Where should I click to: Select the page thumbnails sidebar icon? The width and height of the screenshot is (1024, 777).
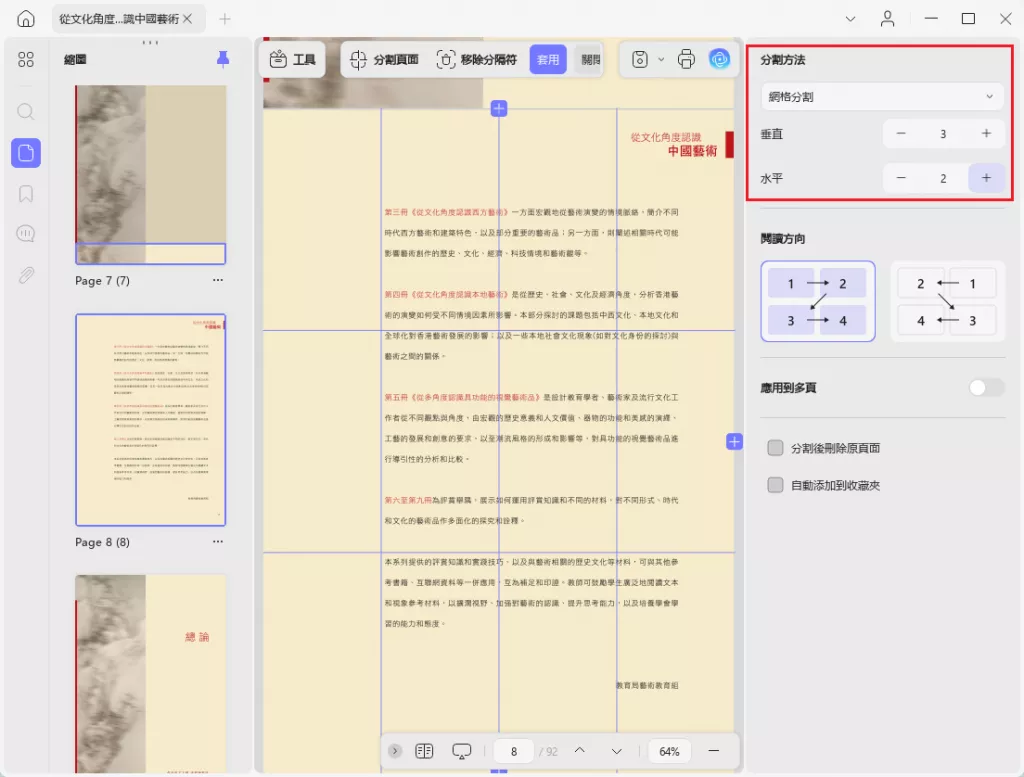[25, 153]
